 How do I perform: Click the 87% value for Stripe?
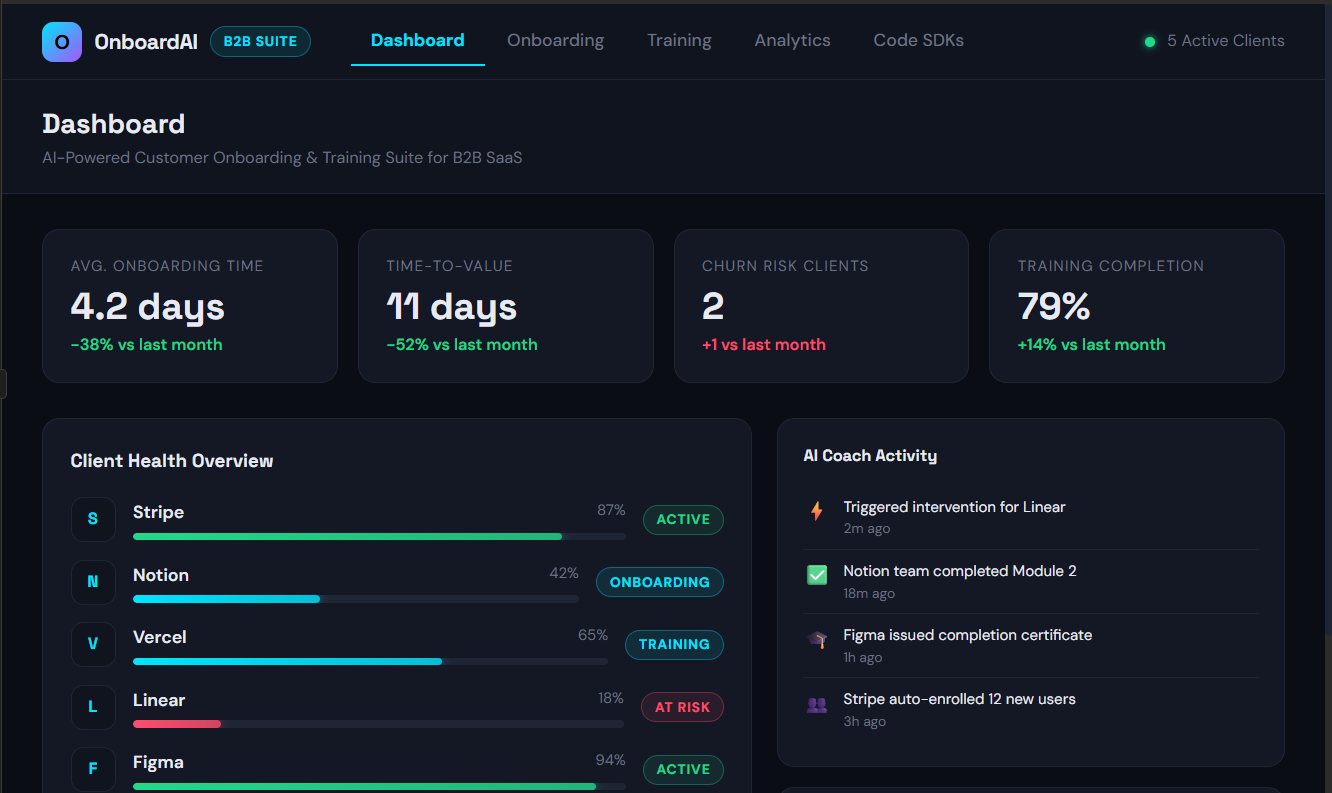pos(611,511)
